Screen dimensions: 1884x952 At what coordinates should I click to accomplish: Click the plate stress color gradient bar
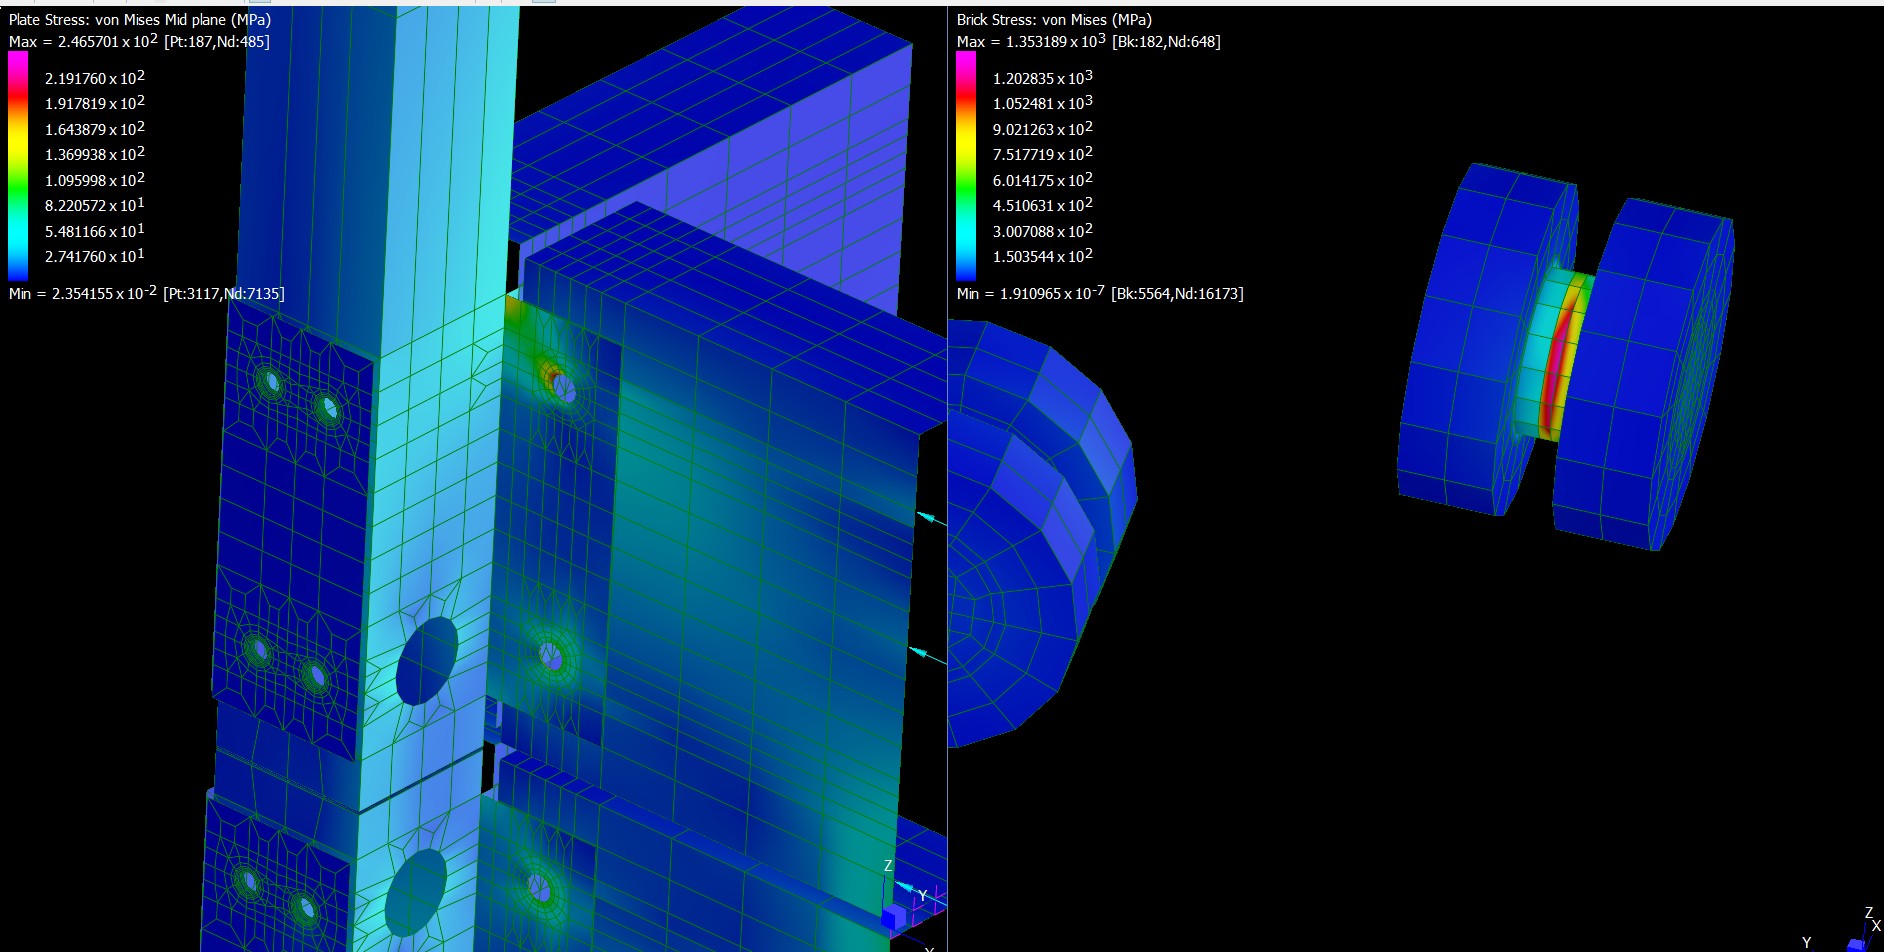pos(18,166)
